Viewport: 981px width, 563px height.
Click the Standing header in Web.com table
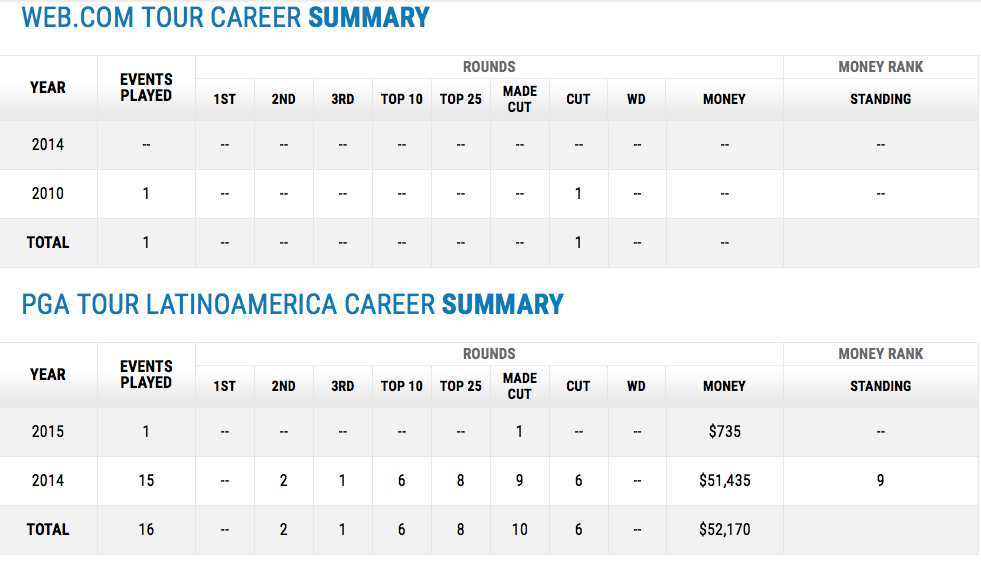(x=880, y=99)
